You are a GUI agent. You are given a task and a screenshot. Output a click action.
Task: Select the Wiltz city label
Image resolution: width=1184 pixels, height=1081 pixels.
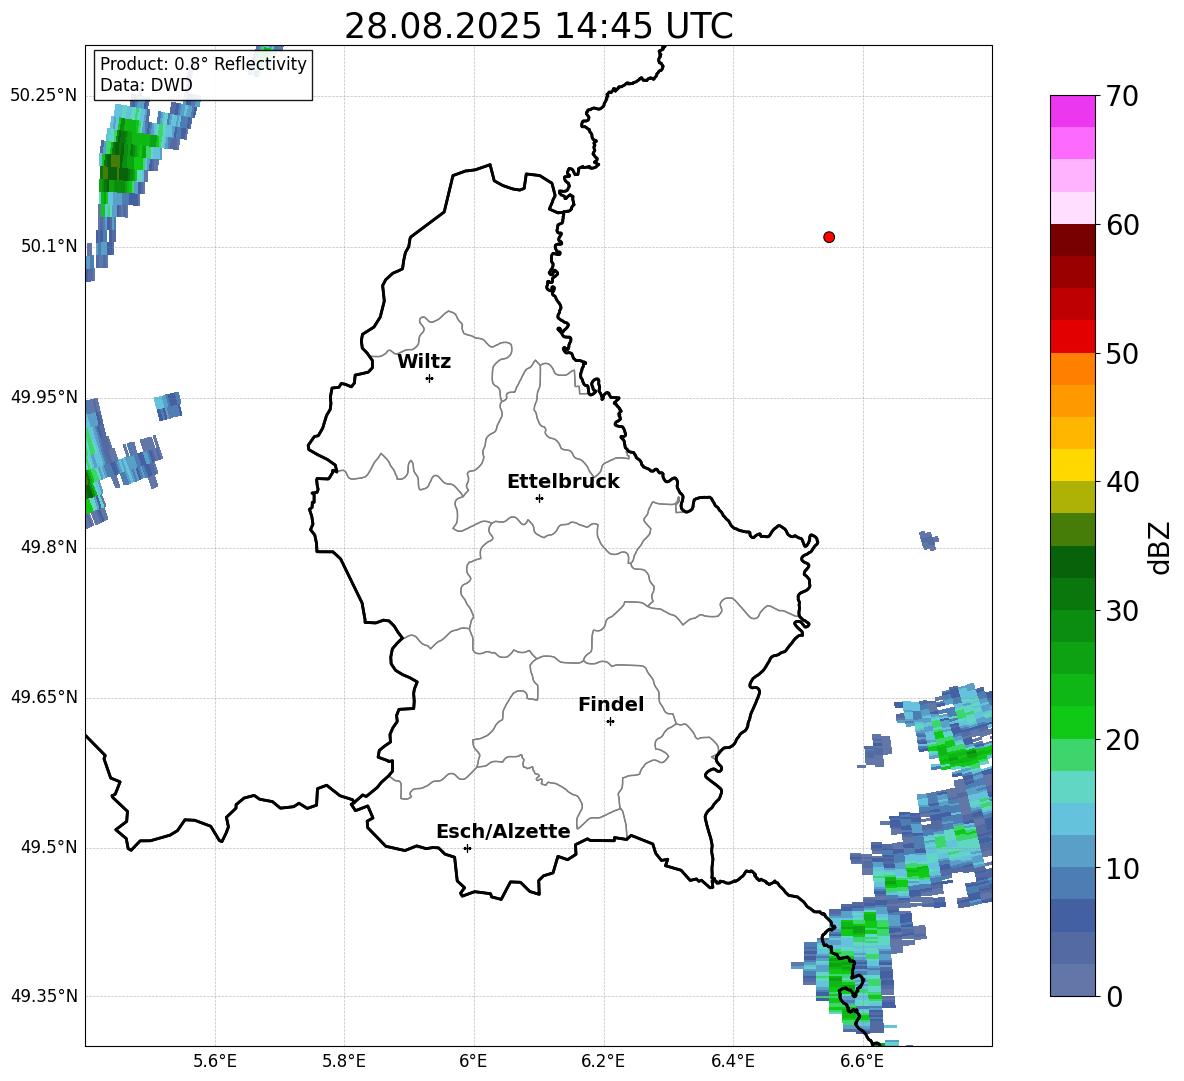point(424,362)
